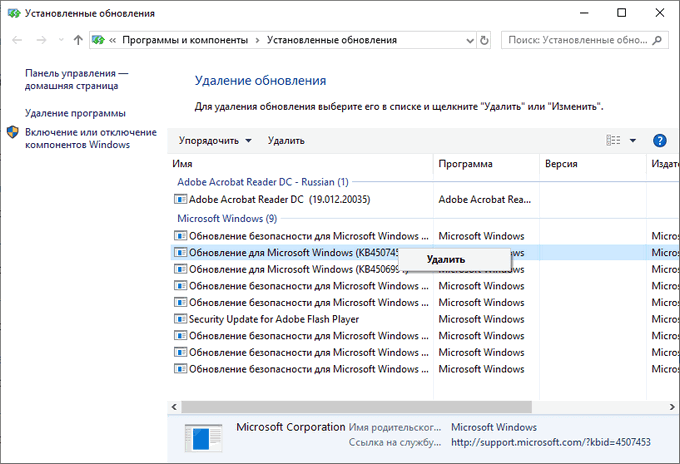Screen dimensions: 680x464
Task: Open recent locations dropdown arrow
Action: (61, 40)
